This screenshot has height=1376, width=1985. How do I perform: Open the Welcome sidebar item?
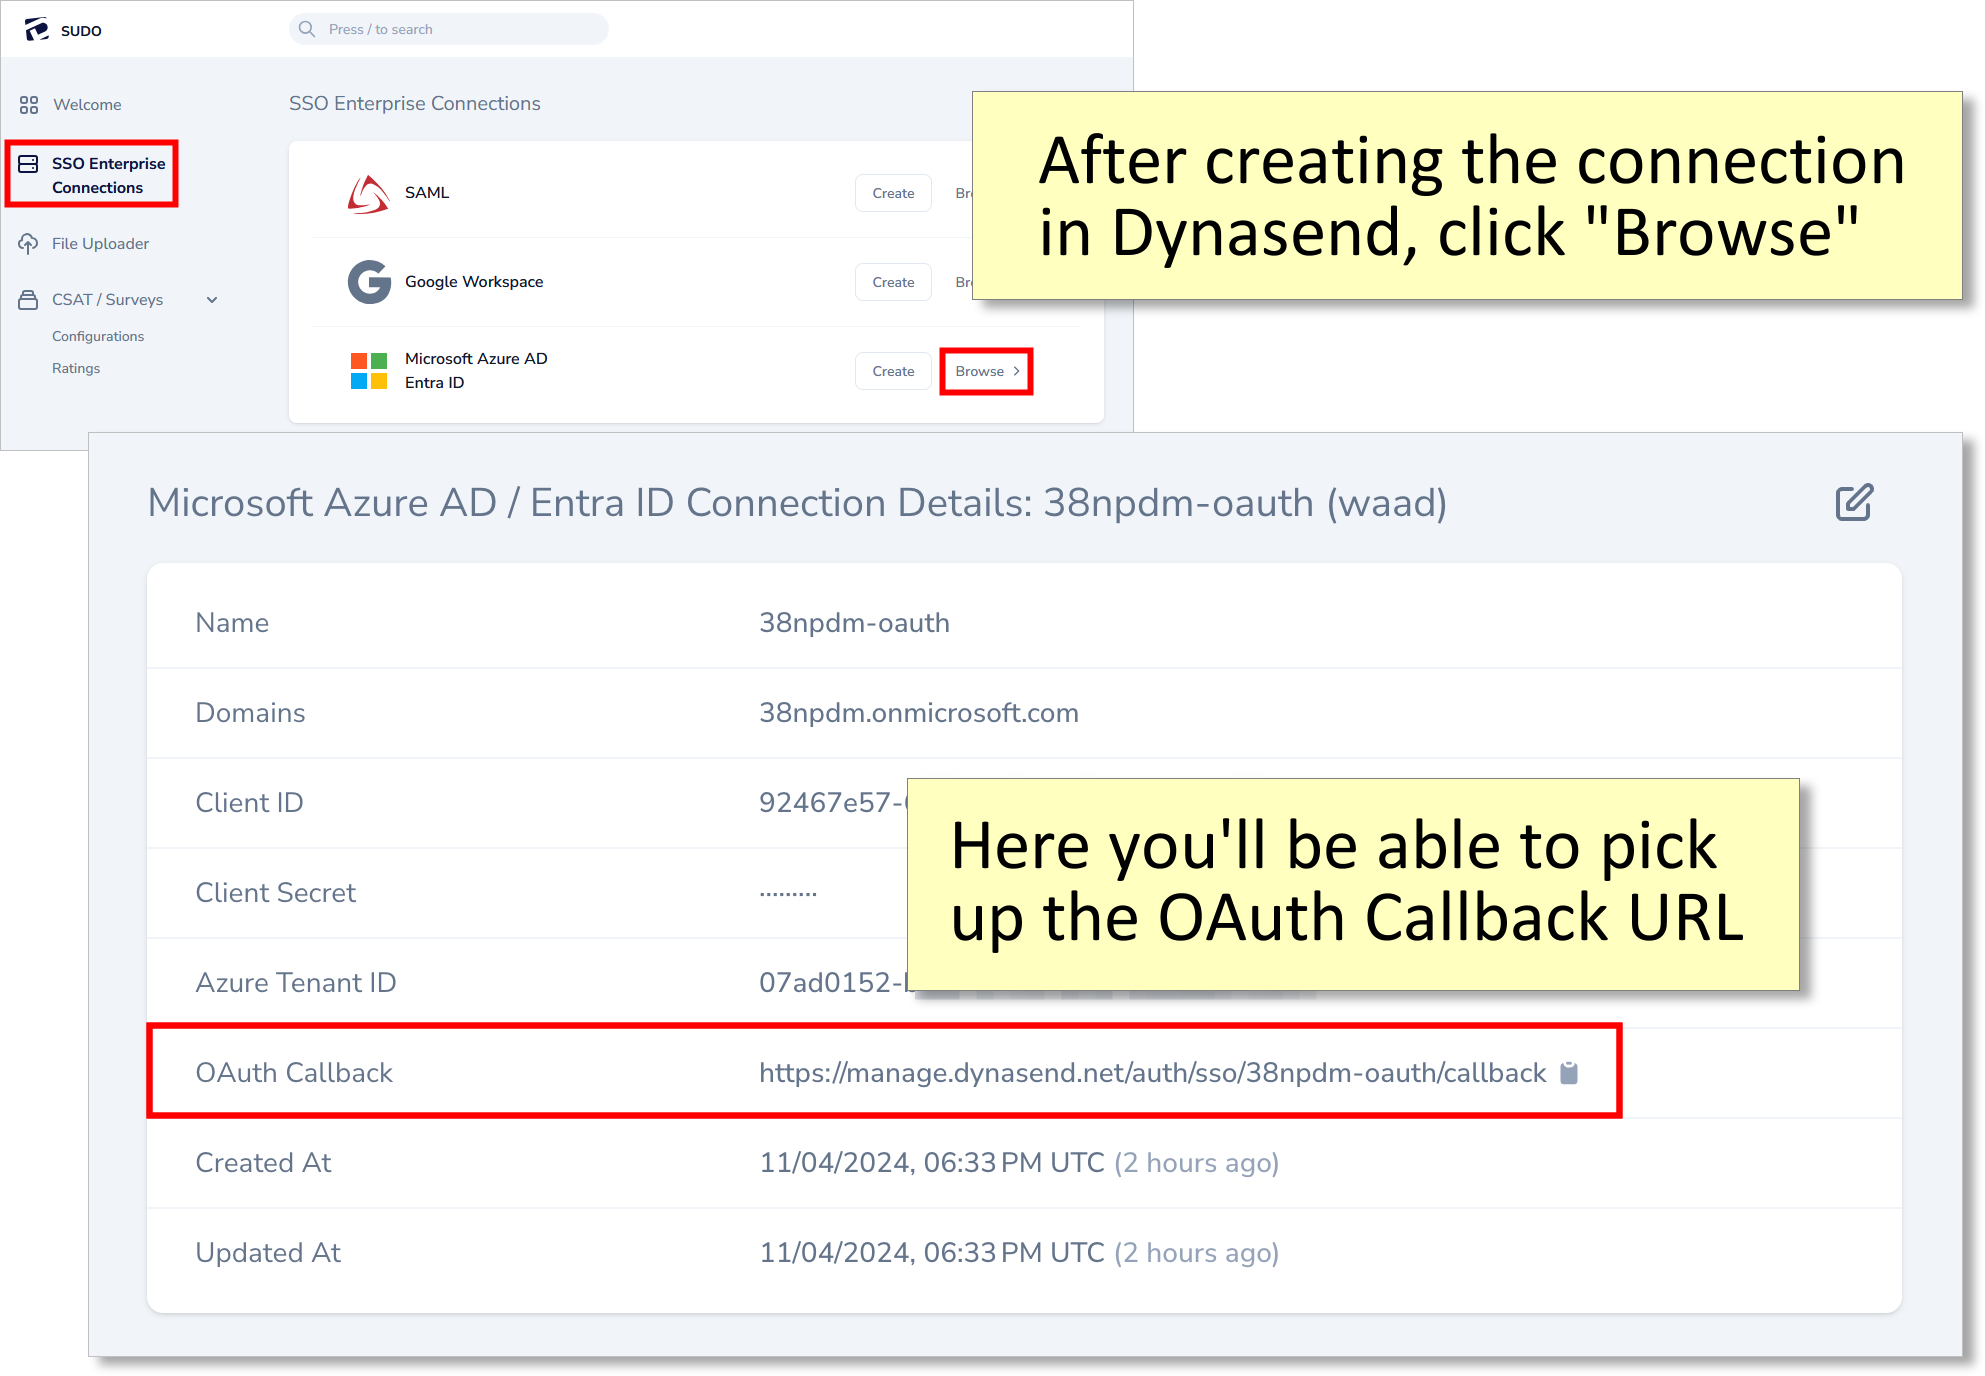tap(87, 105)
